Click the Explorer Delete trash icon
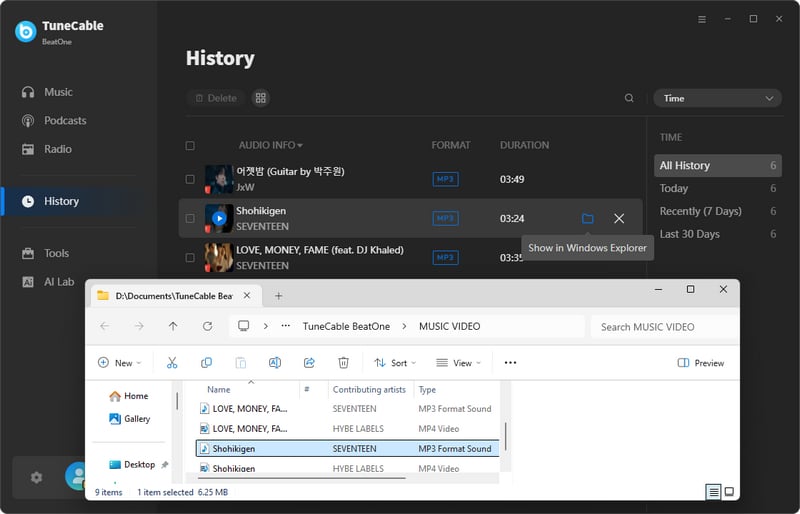800x514 pixels. pyautogui.click(x=343, y=363)
